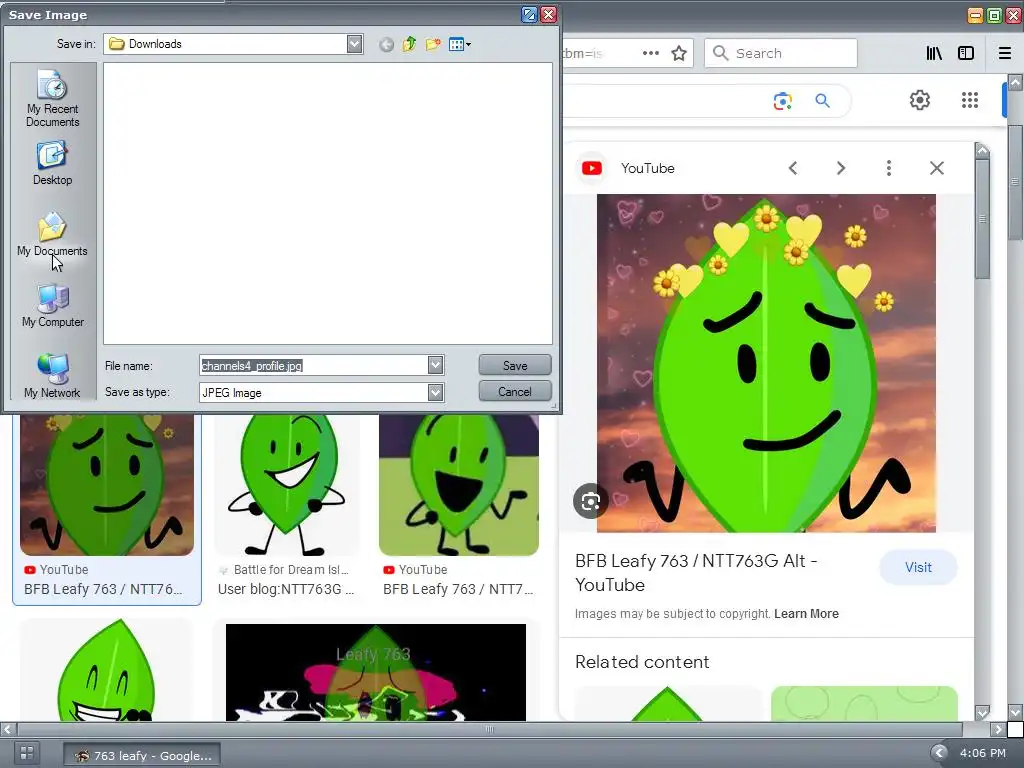
Task: Open My Documents in the save dialog
Action: click(x=52, y=234)
